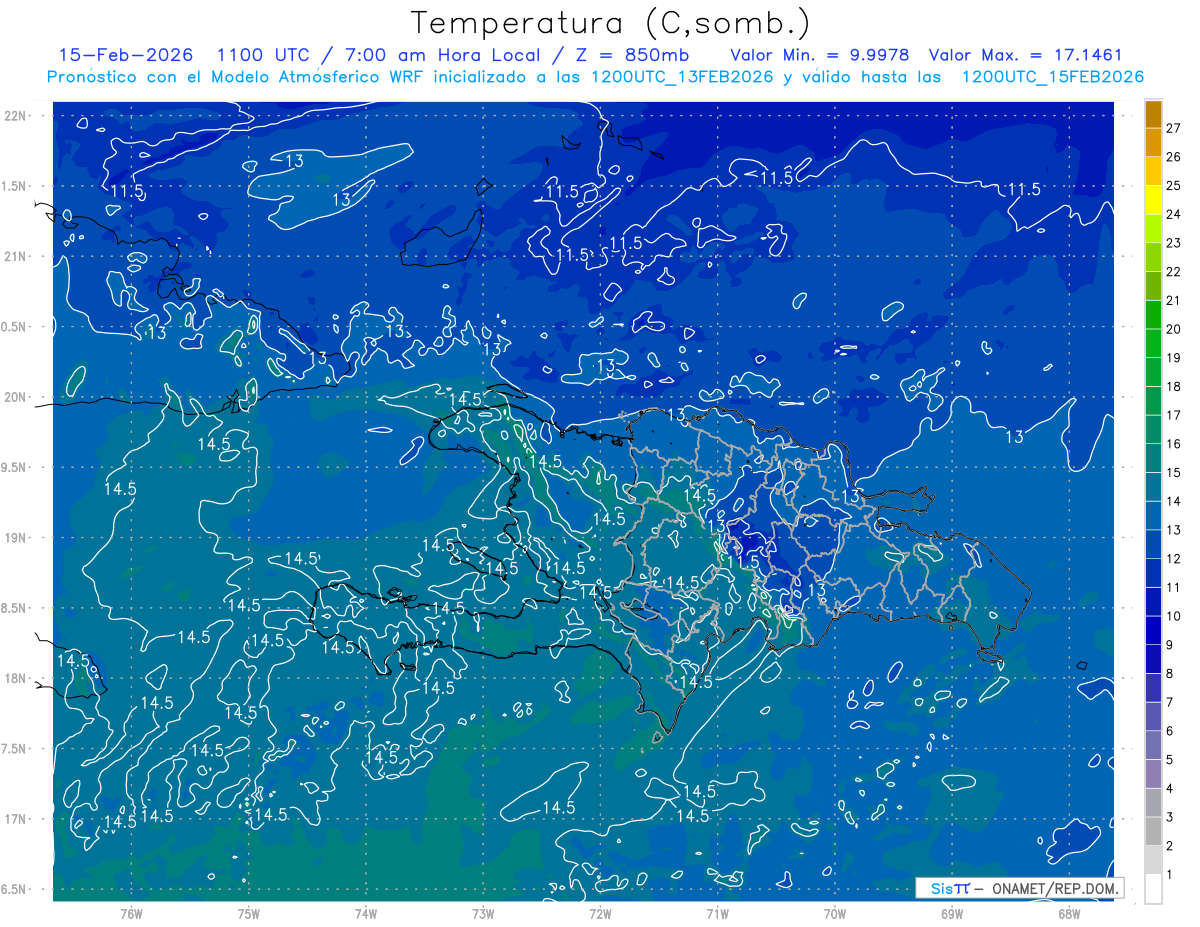
Task: Click the "72W" longitude axis label
Action: point(600,914)
